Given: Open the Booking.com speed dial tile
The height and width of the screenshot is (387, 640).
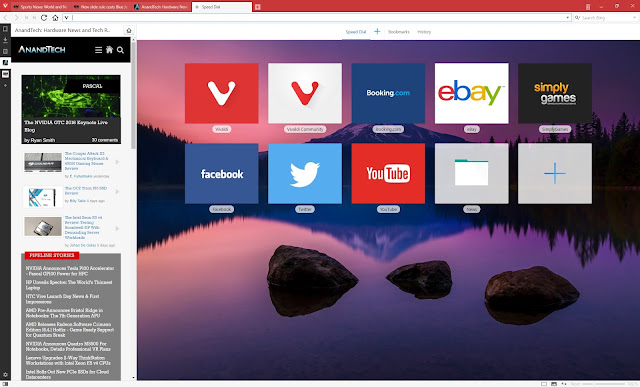Looking at the screenshot, I should pyautogui.click(x=388, y=93).
